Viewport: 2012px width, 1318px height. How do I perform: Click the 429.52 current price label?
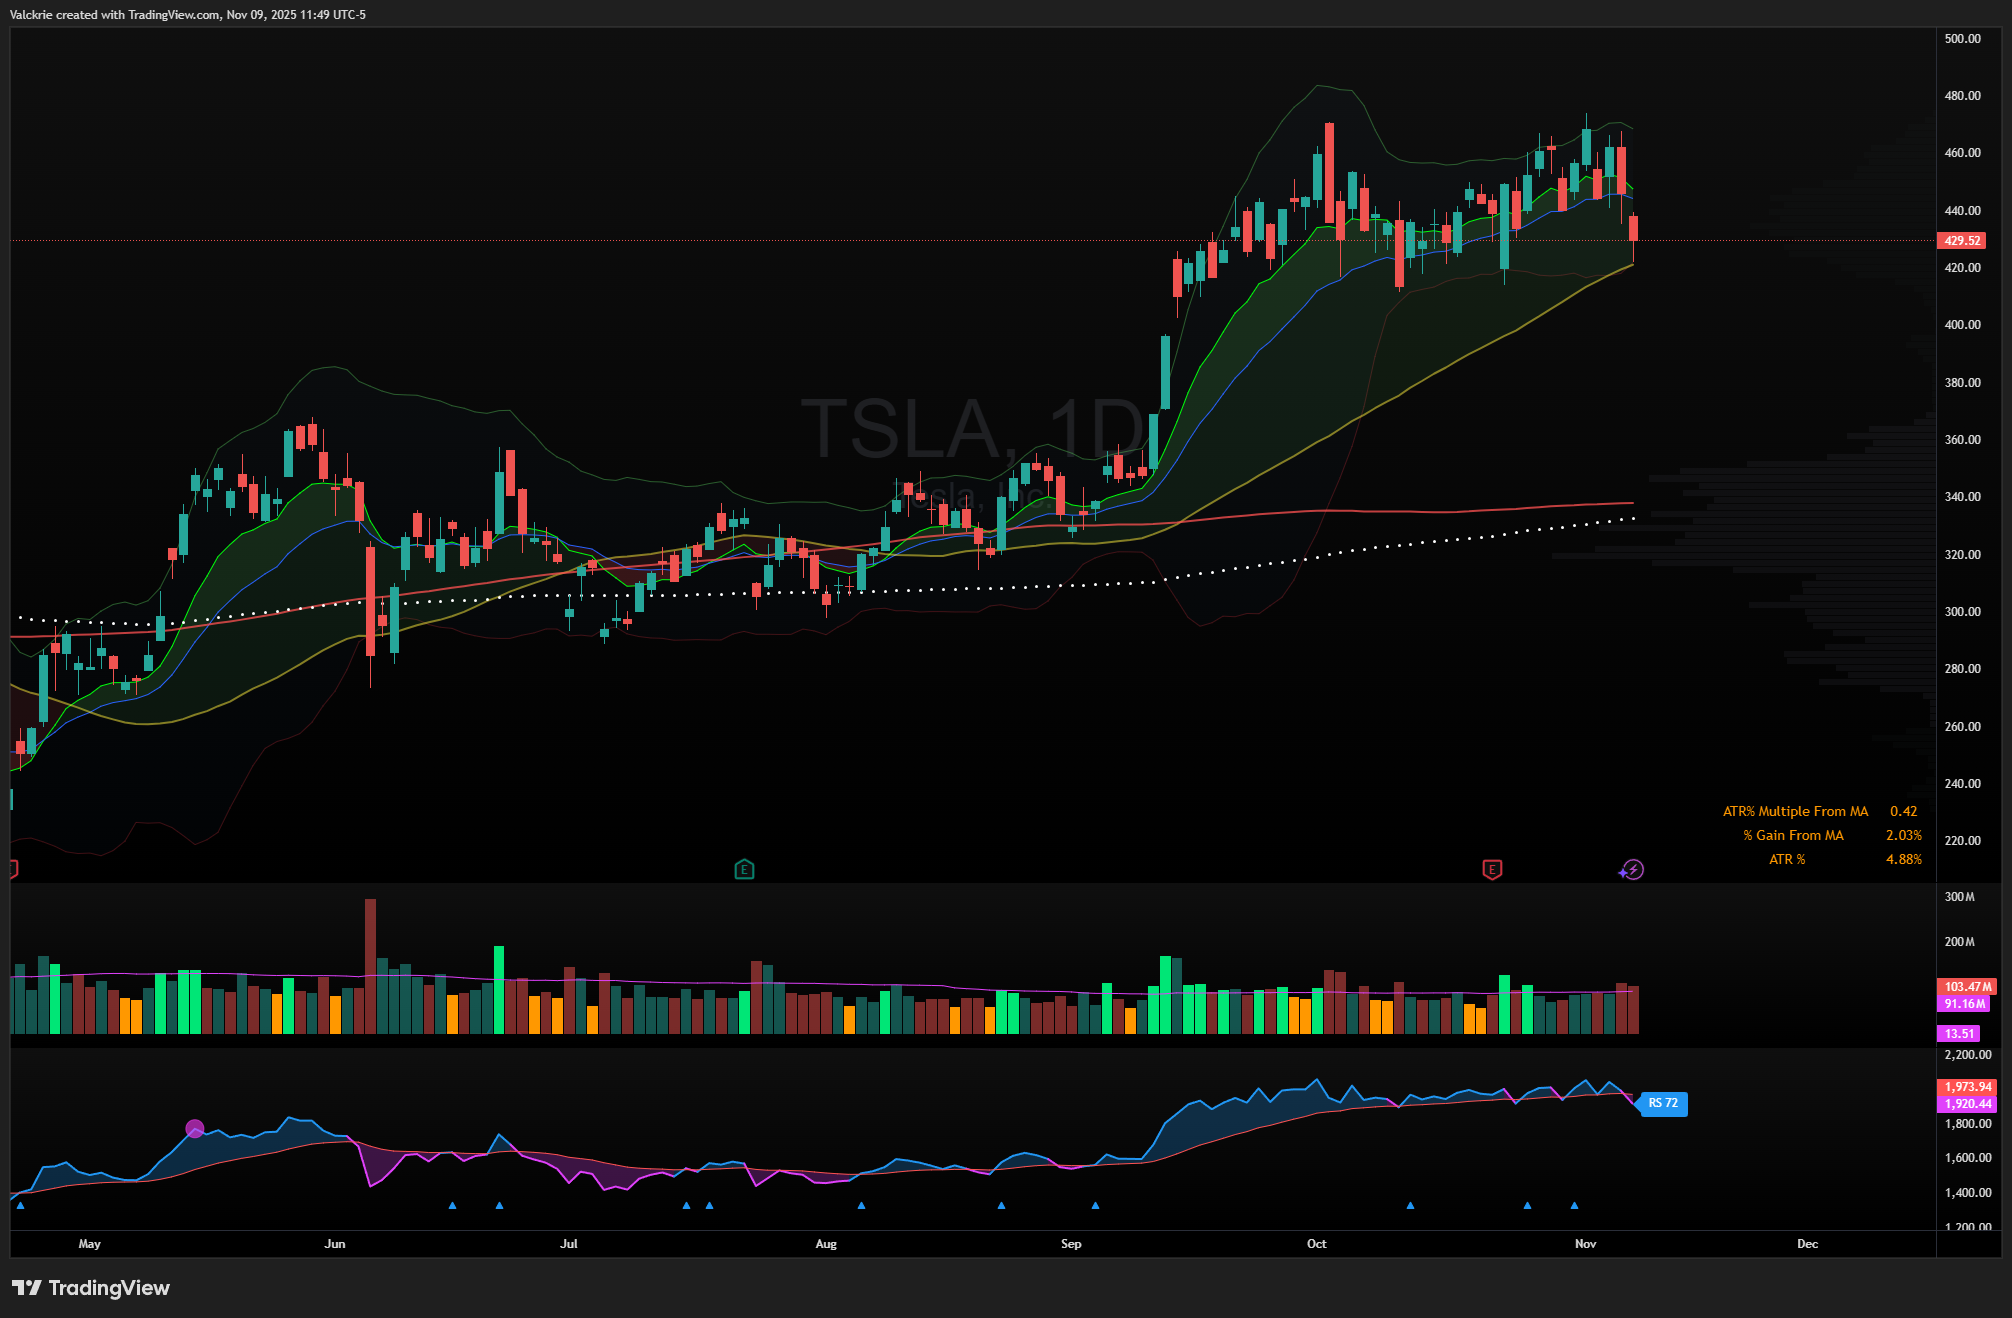[x=1962, y=240]
